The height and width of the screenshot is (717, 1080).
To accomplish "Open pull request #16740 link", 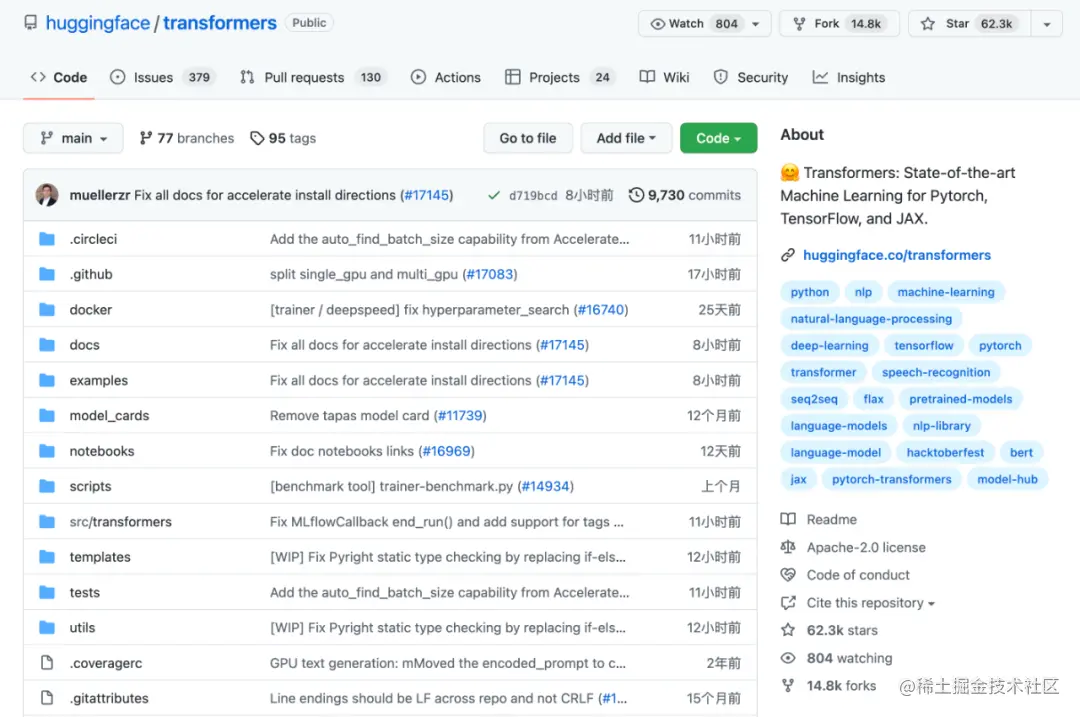I will 601,309.
